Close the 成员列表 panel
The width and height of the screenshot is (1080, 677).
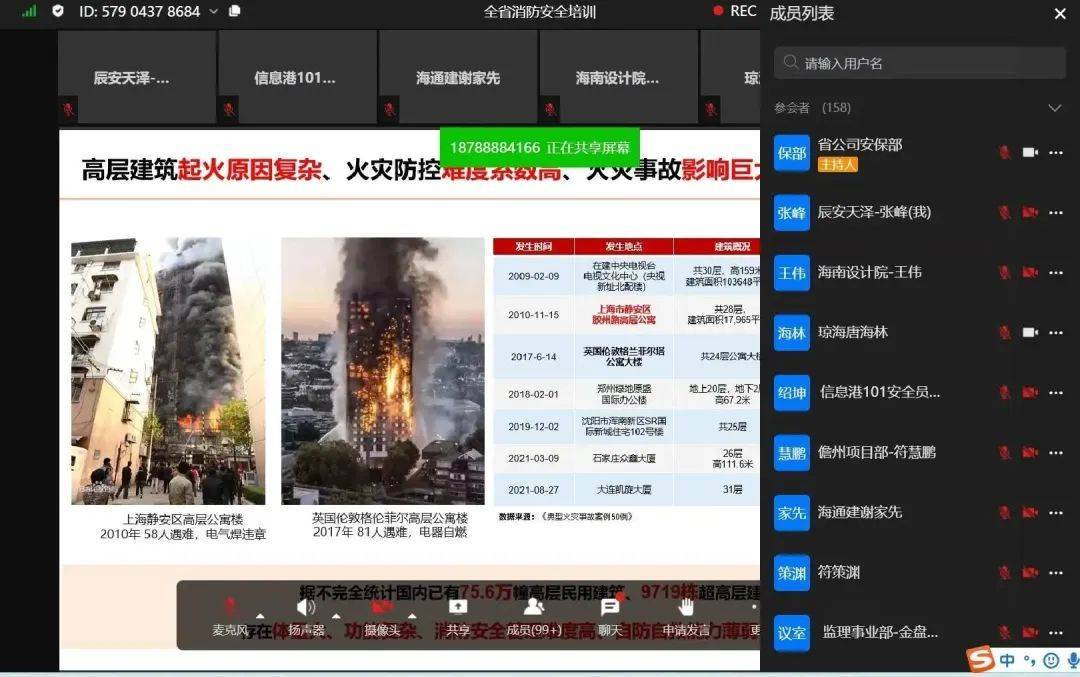1060,14
